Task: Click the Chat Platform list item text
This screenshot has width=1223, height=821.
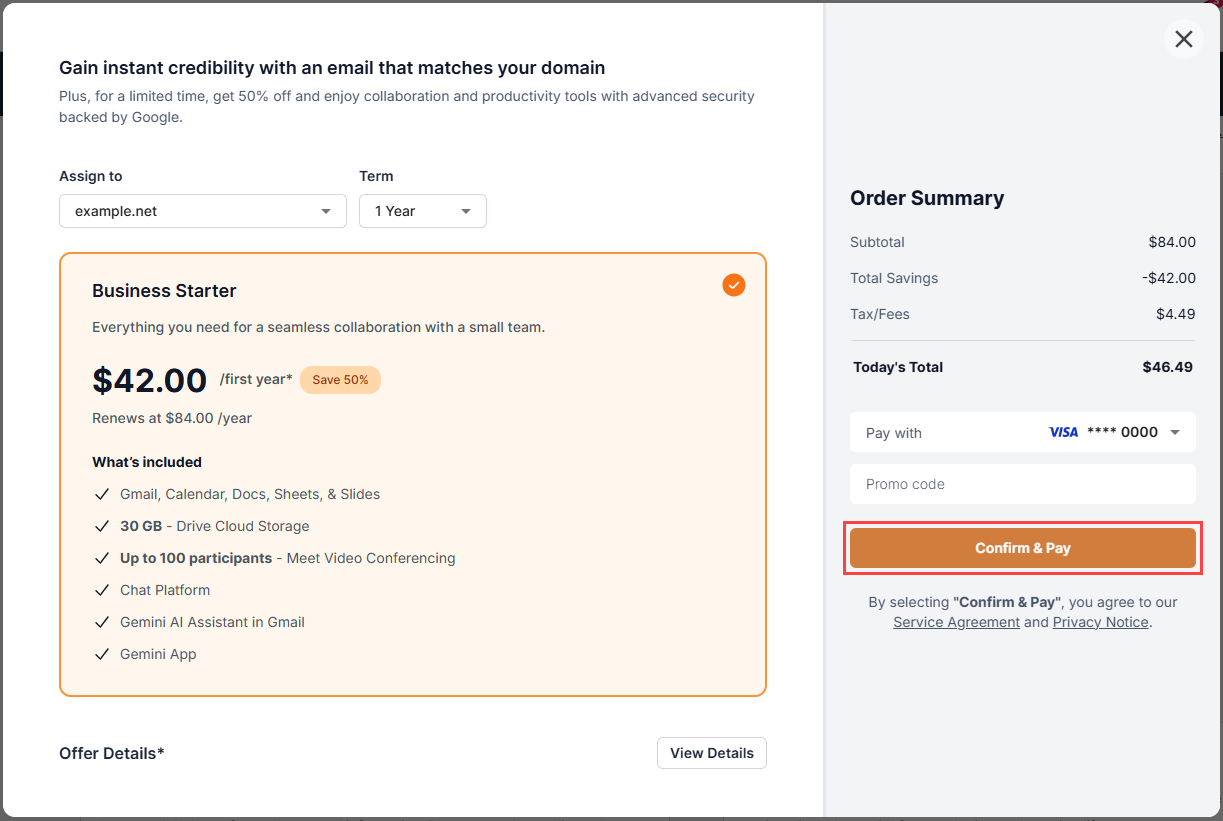Action: click(x=165, y=590)
